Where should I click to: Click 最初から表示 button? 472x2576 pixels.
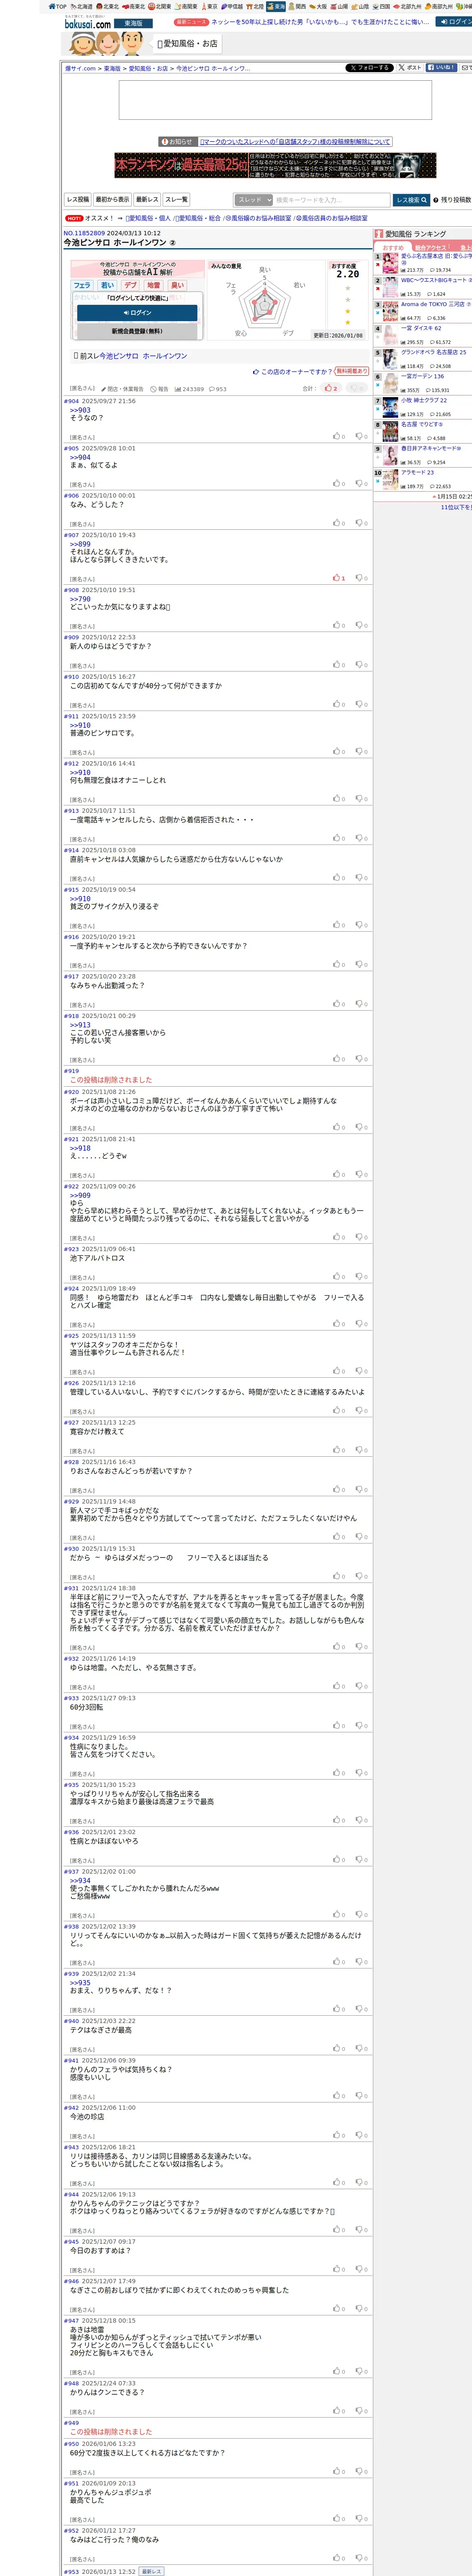[x=112, y=200]
